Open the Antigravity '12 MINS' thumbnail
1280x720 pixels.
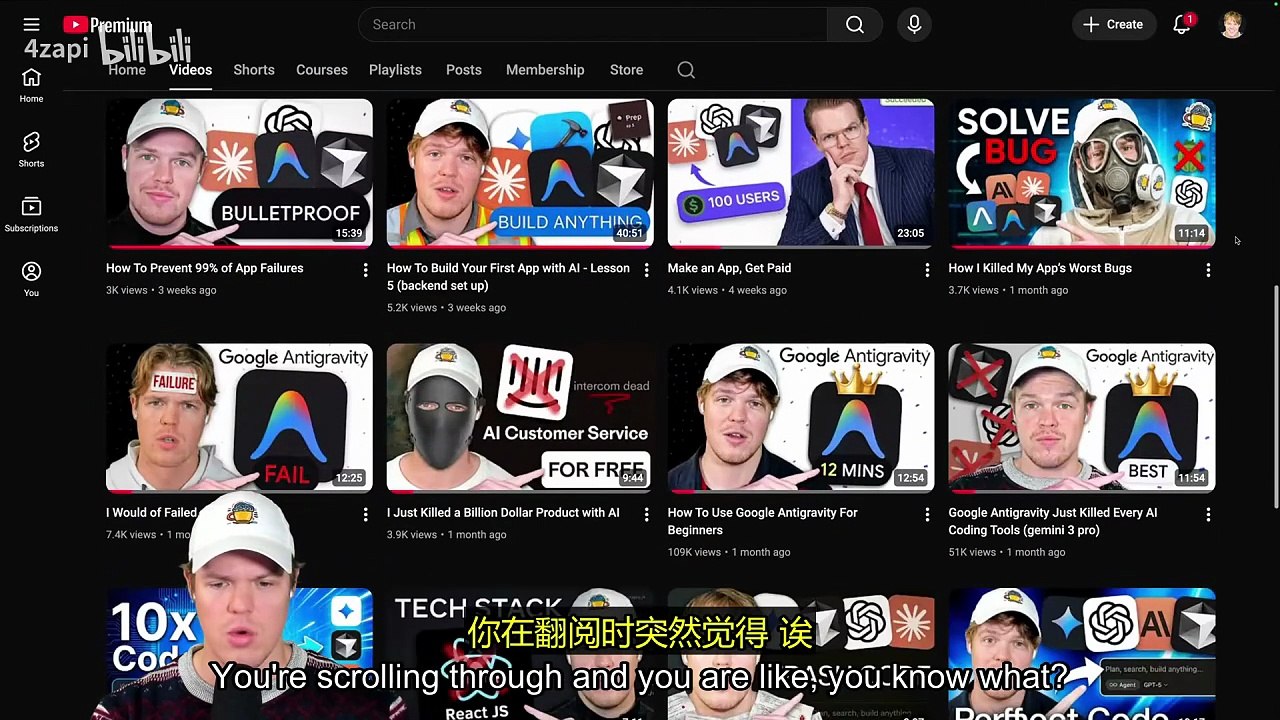(x=801, y=418)
